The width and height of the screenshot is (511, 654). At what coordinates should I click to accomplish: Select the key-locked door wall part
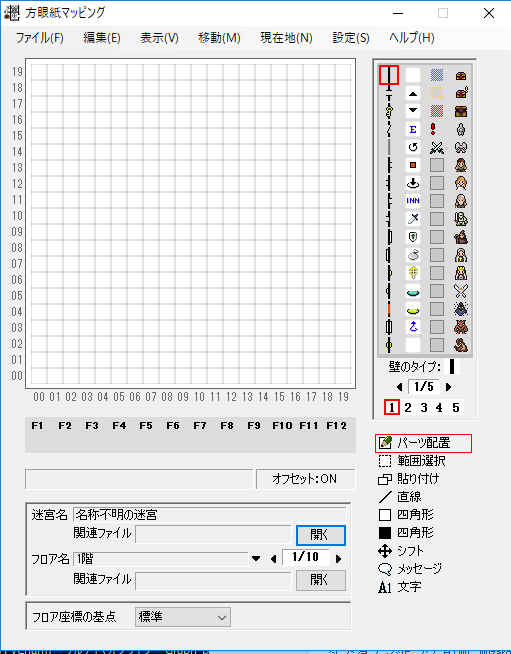point(389,111)
